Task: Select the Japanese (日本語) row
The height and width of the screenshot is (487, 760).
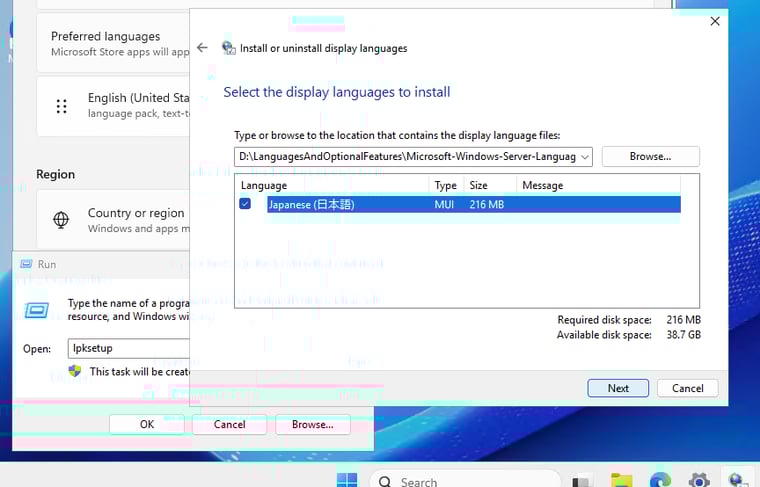Action: click(x=474, y=204)
